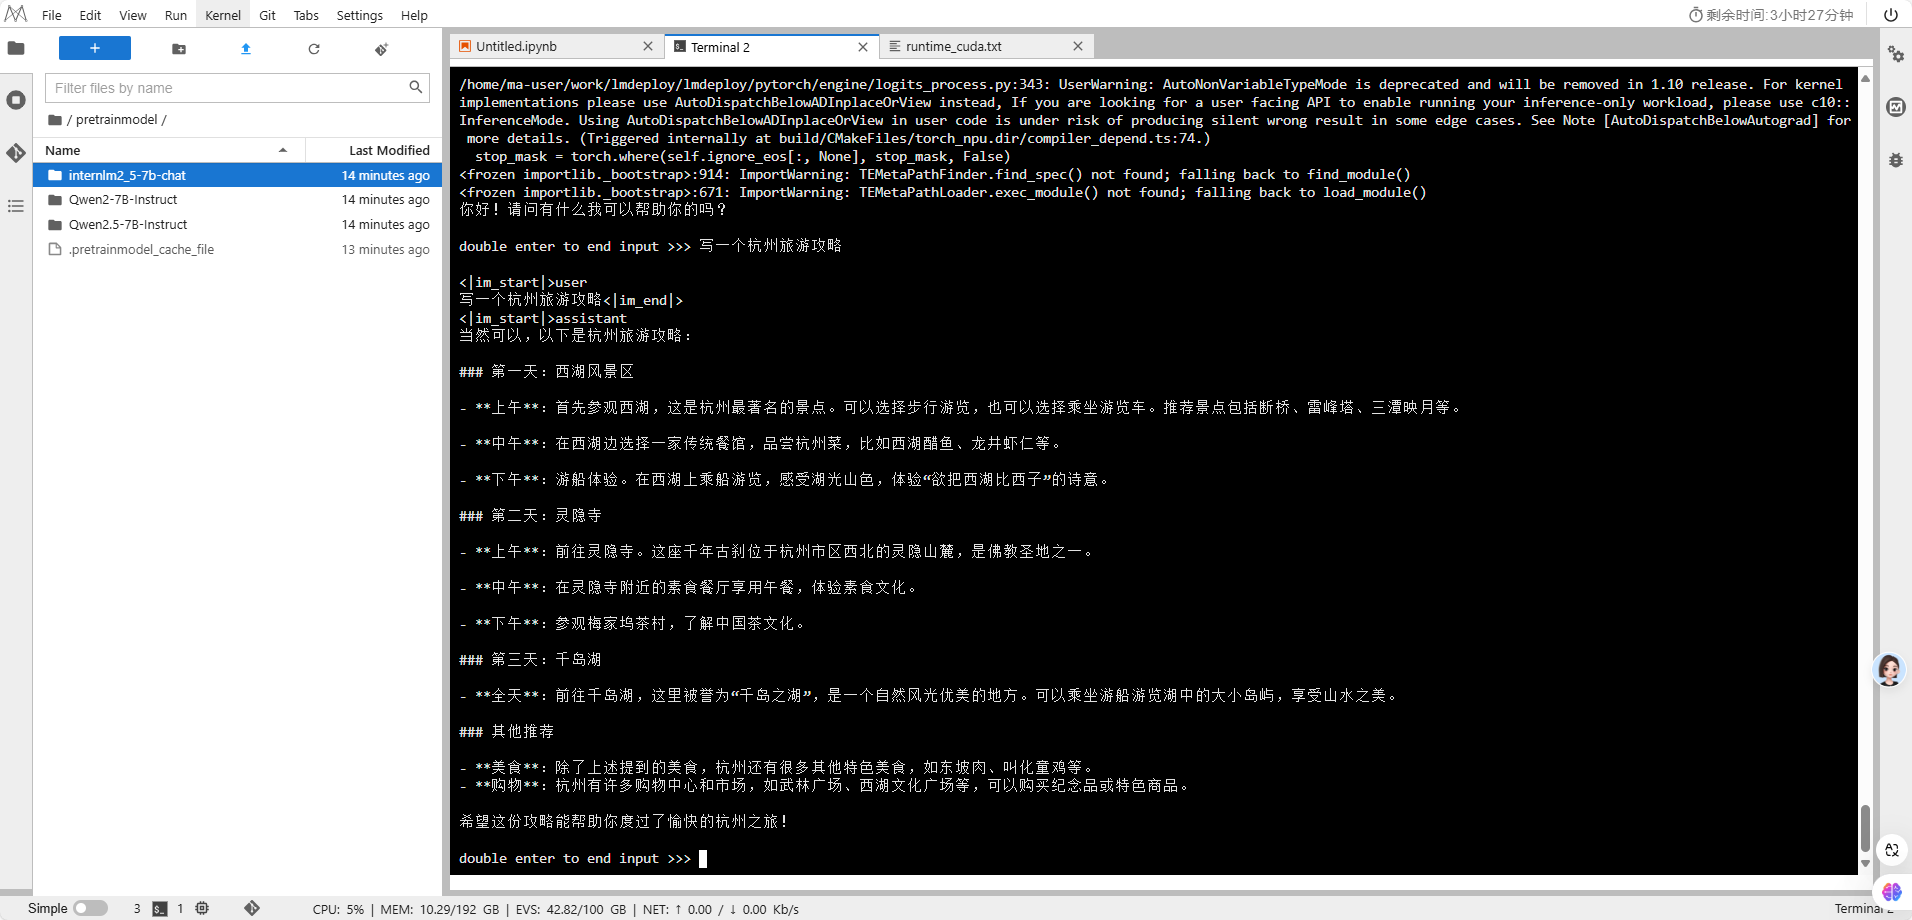Image resolution: width=1912 pixels, height=920 pixels.
Task: Click the terminal scrollbar thumb
Action: (1865, 828)
